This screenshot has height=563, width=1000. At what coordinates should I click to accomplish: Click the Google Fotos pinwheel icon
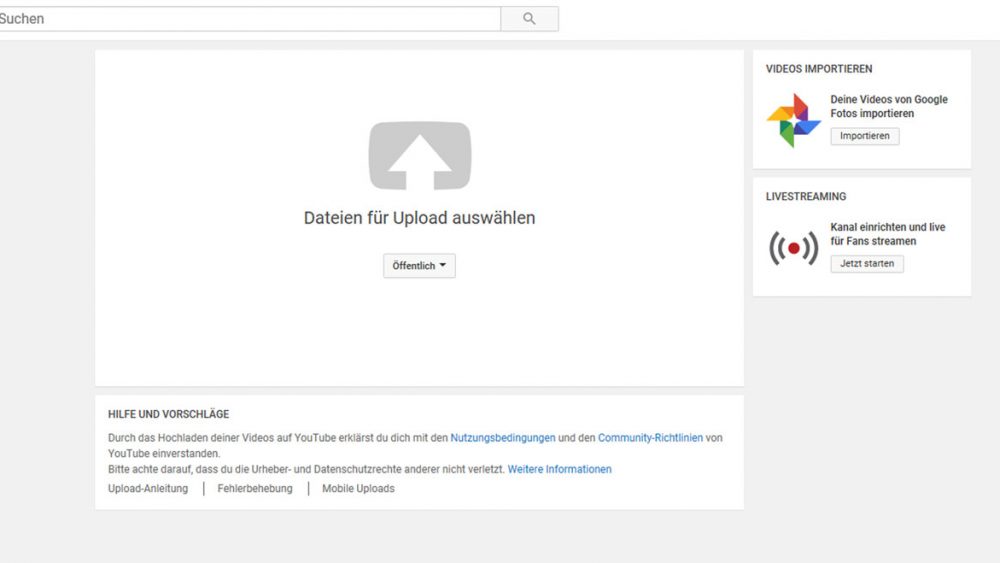coord(793,121)
